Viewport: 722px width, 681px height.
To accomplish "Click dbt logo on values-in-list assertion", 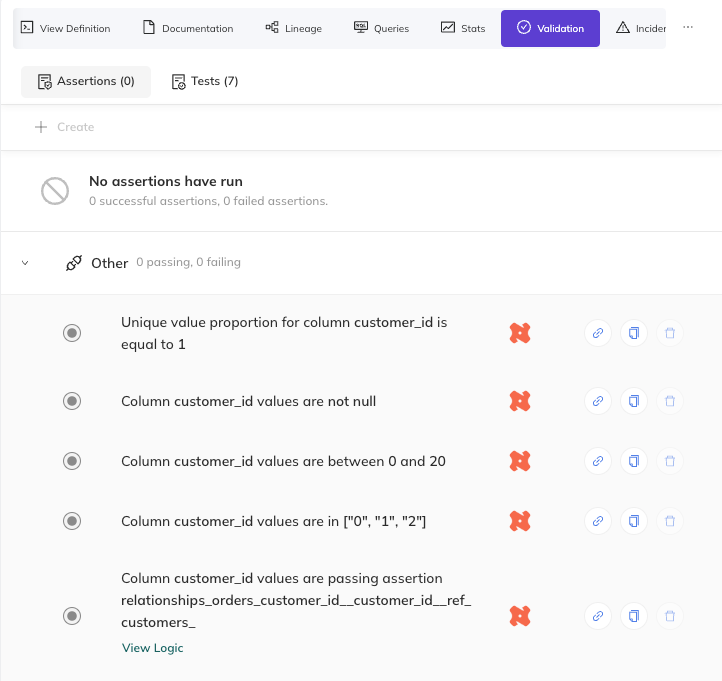I will coord(519,520).
